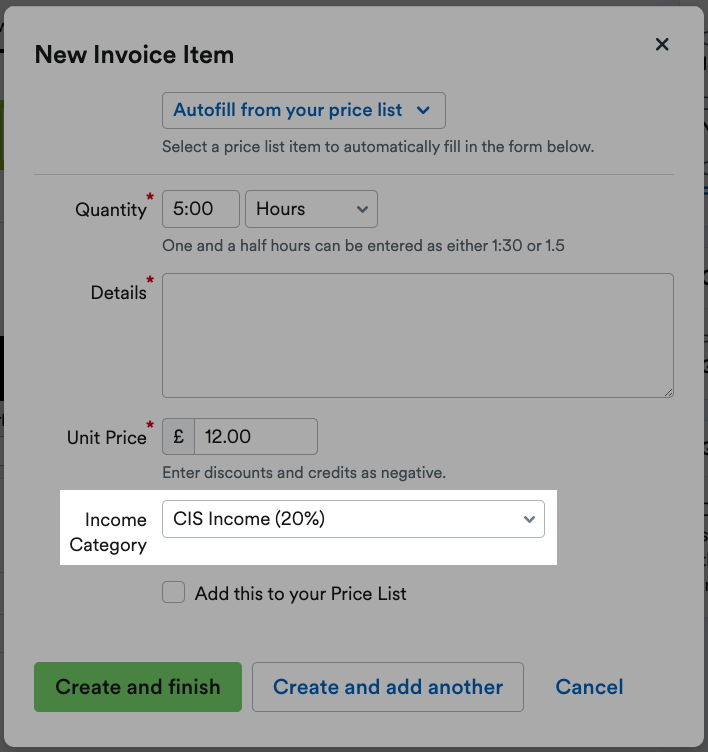Click inside the Details text area
708x752 pixels.
click(417, 335)
